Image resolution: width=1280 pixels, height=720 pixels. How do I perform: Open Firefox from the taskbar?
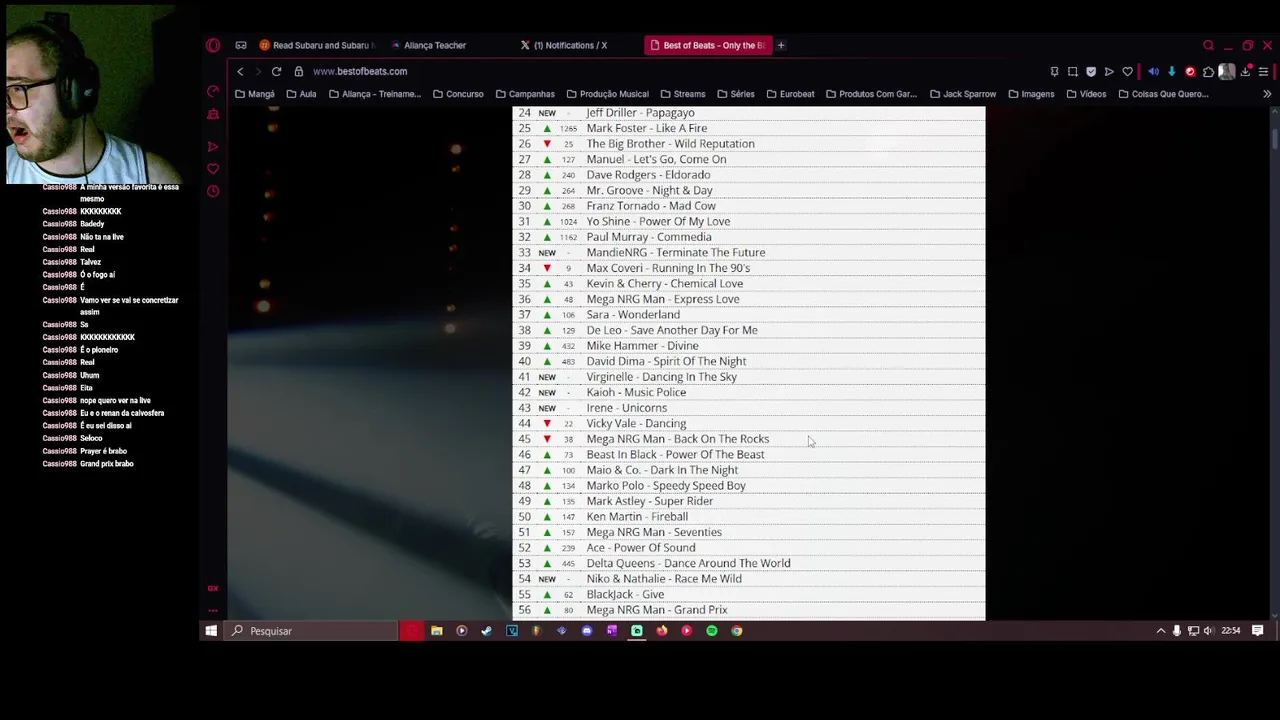[x=662, y=631]
